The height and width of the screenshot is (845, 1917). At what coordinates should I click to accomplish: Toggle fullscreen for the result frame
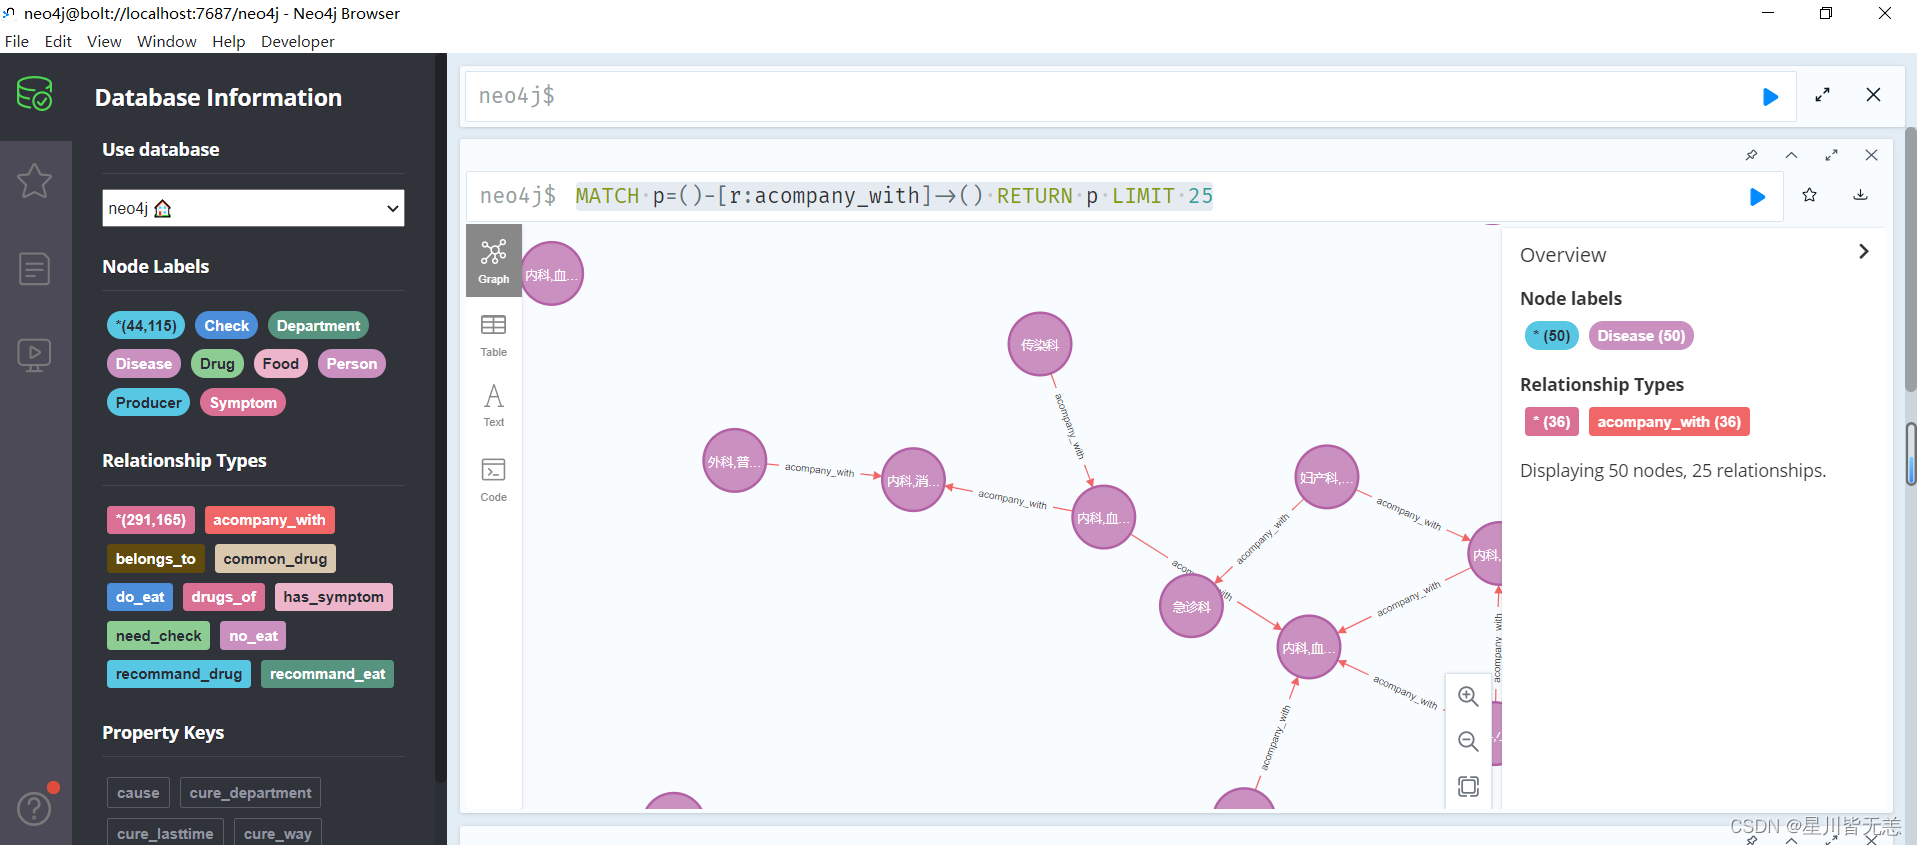point(1831,155)
